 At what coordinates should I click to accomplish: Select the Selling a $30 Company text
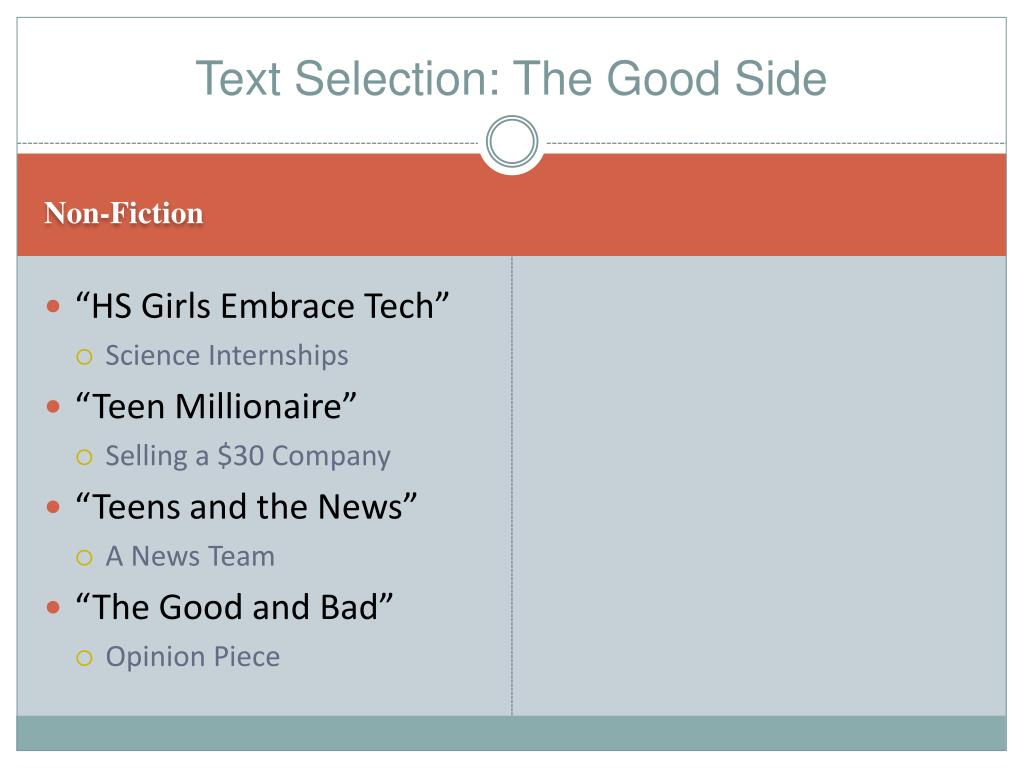pyautogui.click(x=248, y=456)
